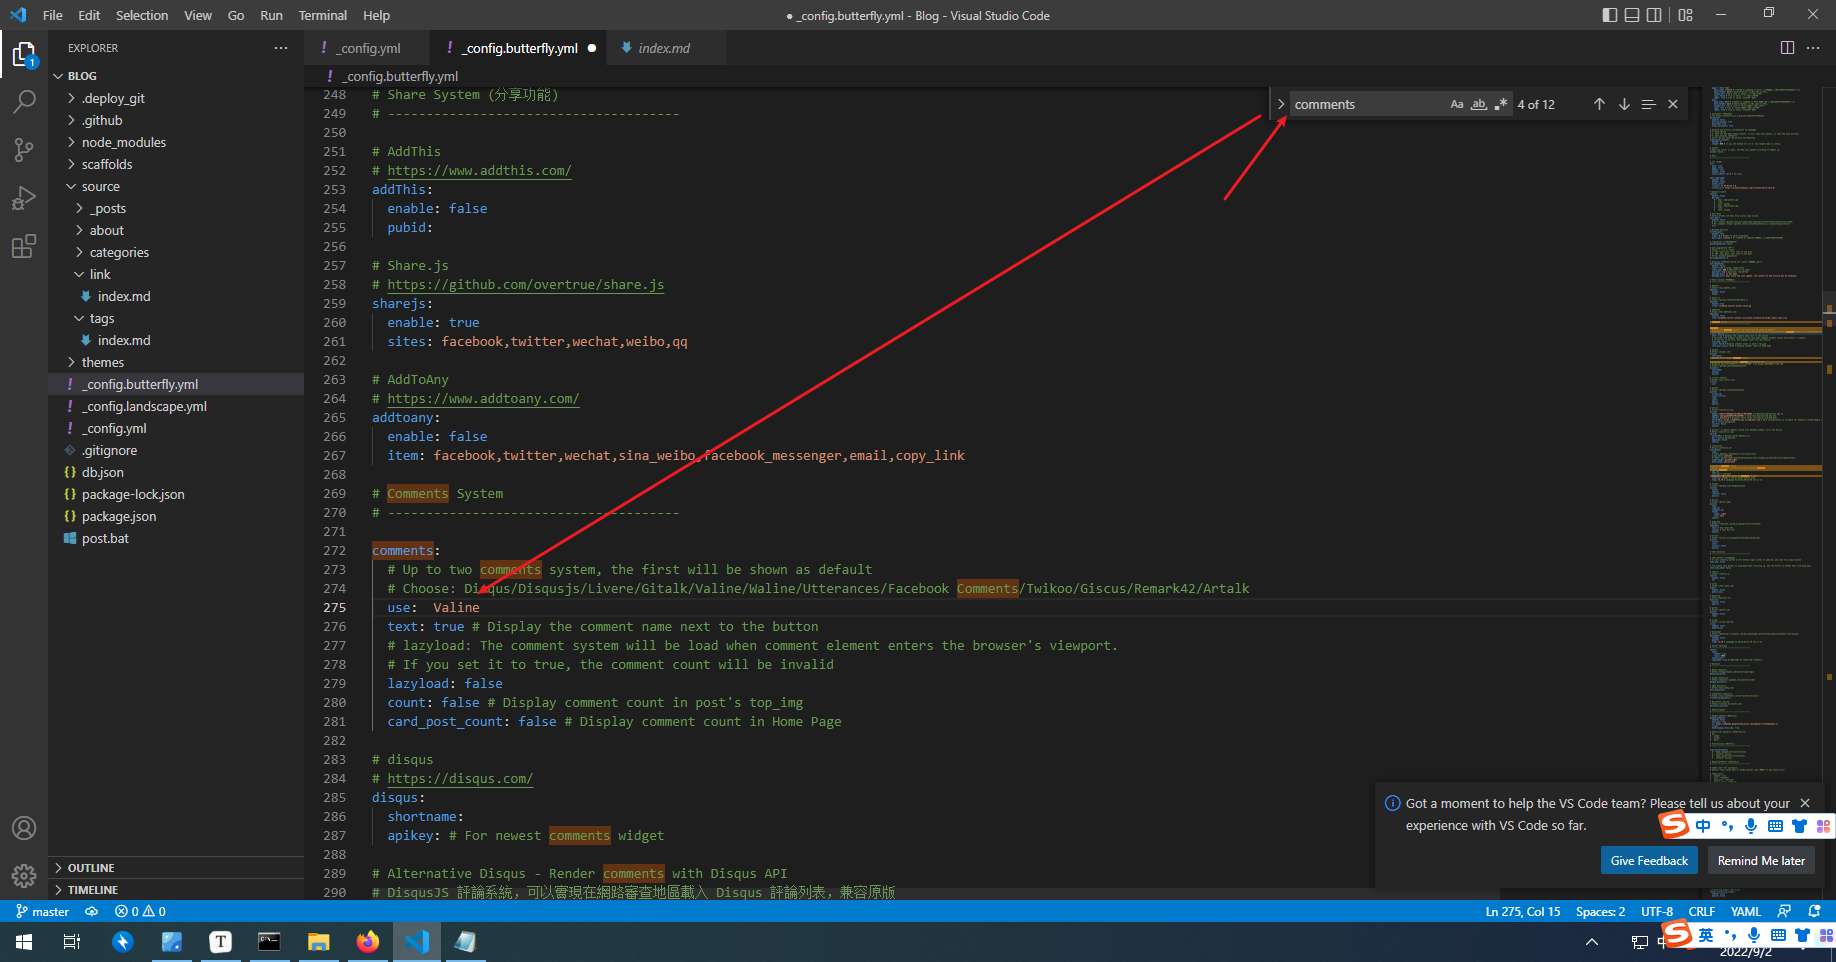1836x962 pixels.
Task: Toggle panel layout icon in title bar
Action: [1632, 15]
